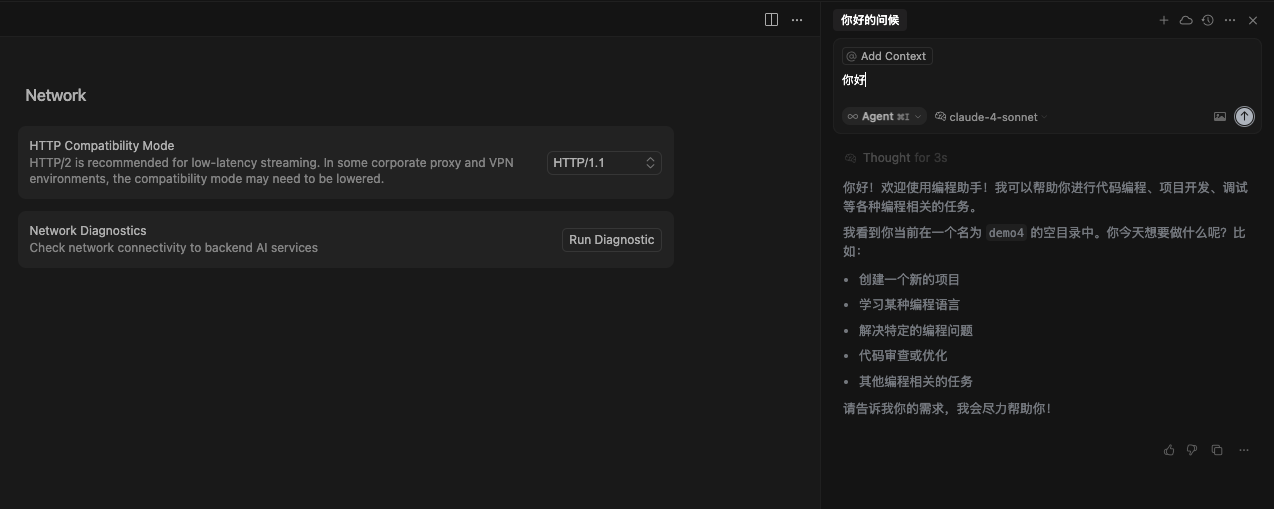Image resolution: width=1274 pixels, height=509 pixels.
Task: Expand the Agent mode selector
Action: tap(884, 117)
